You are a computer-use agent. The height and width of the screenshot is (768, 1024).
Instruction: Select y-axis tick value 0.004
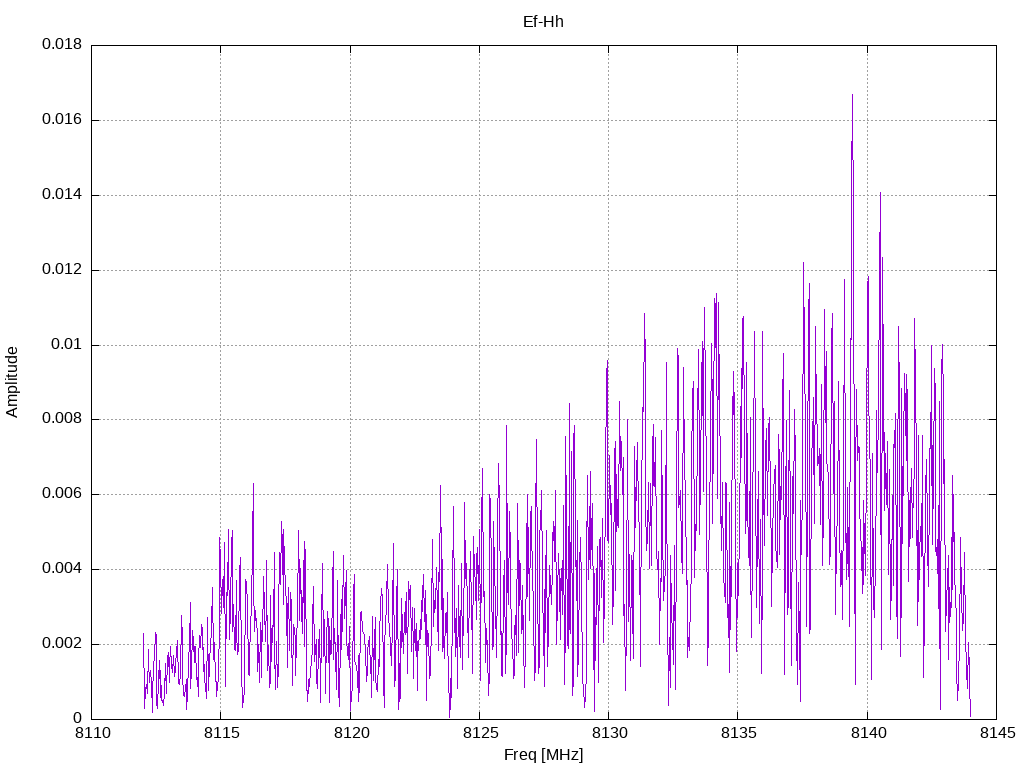point(62,569)
